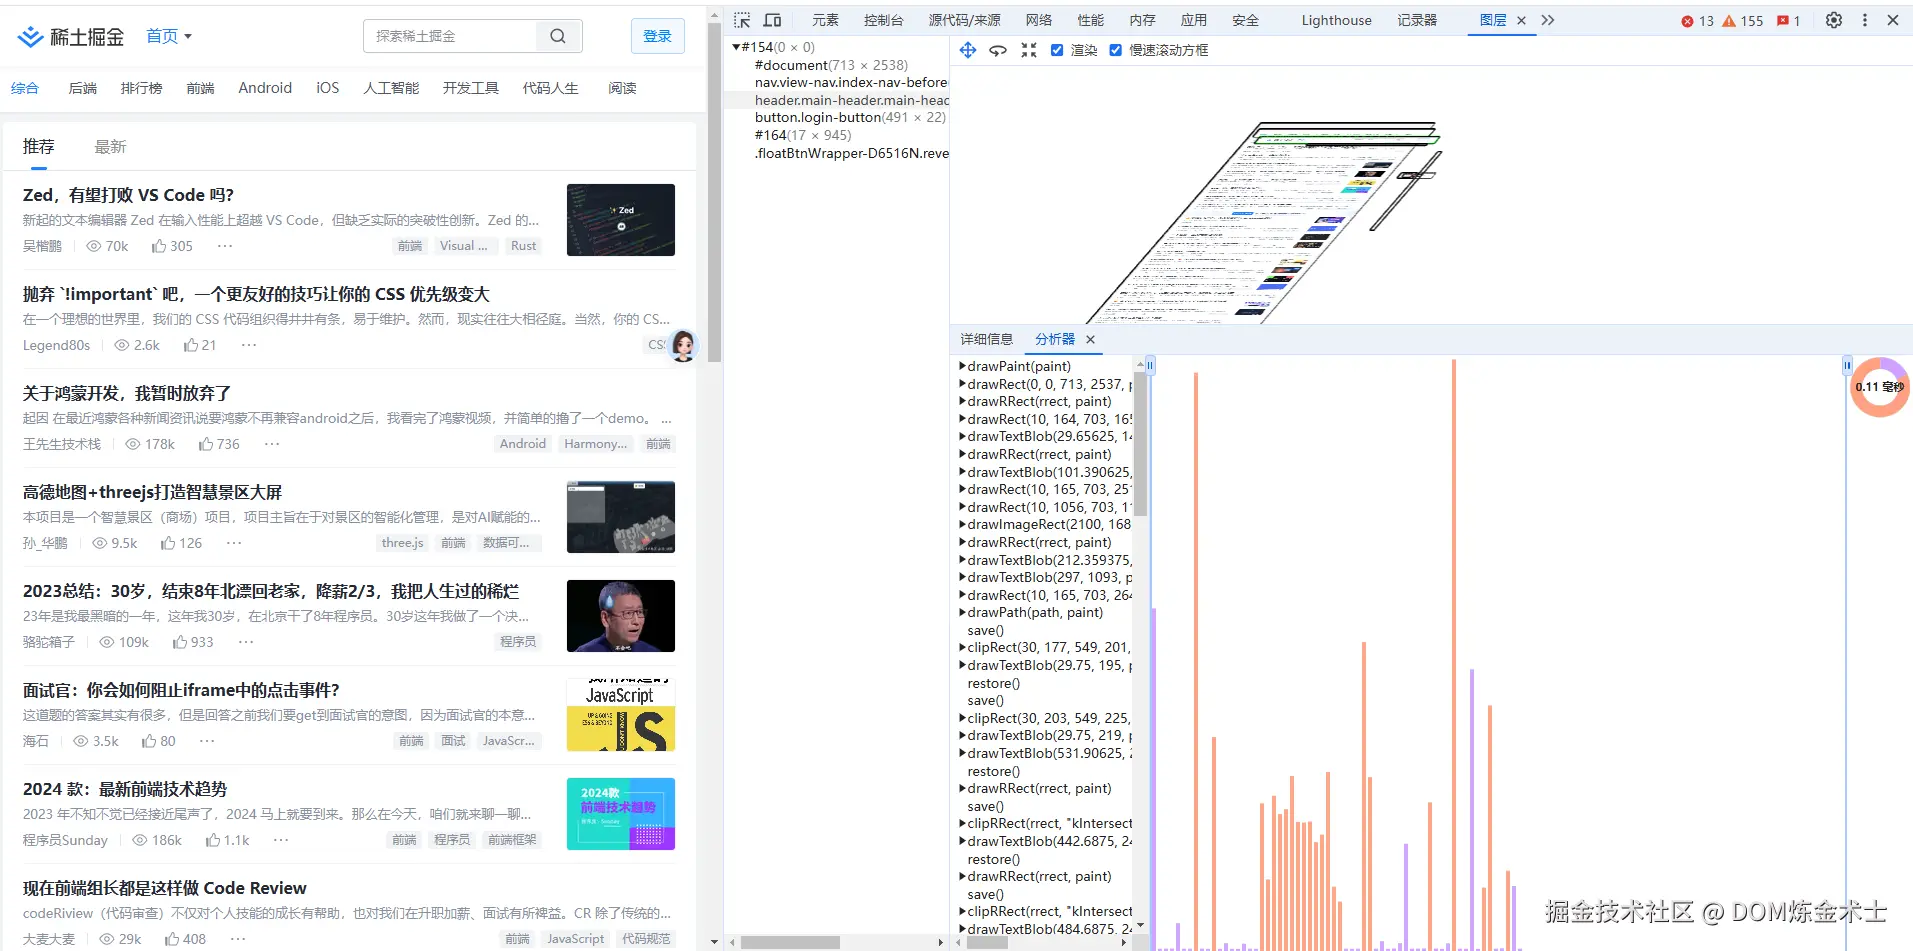Select the 最新 feed tab
Image resolution: width=1913 pixels, height=951 pixels.
110,147
